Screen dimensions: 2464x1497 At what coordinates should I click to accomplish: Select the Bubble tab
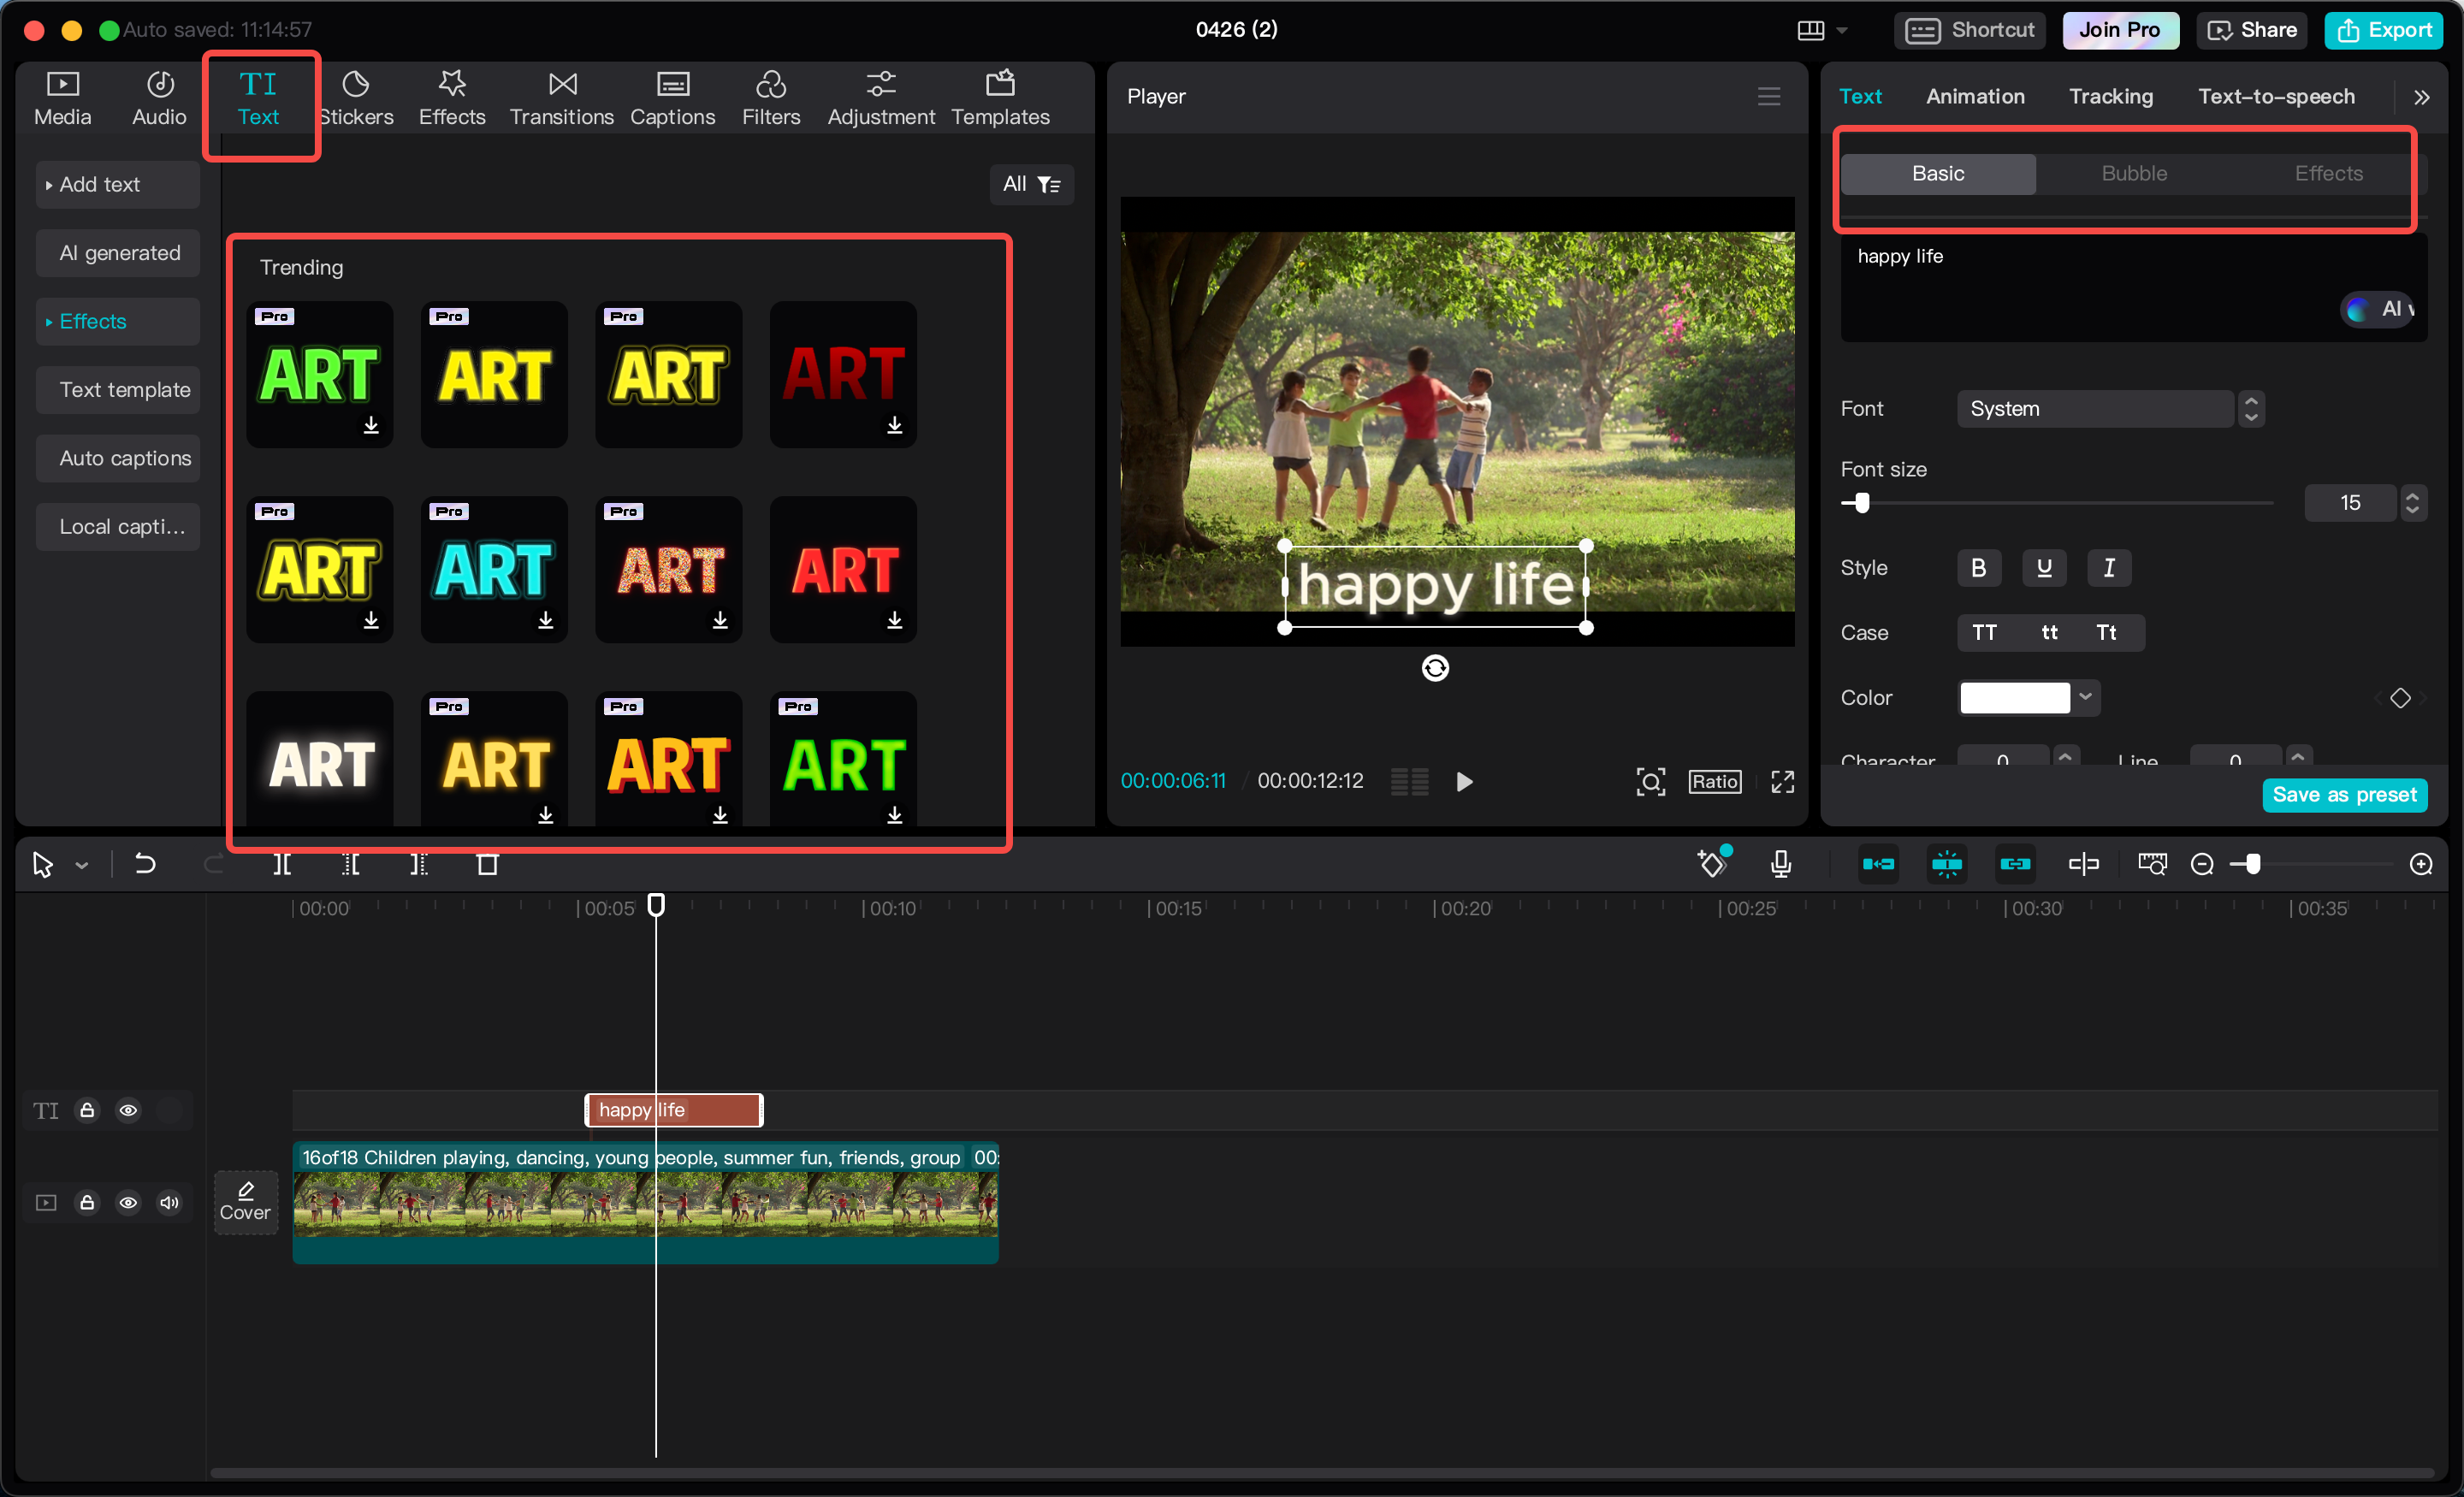pos(2133,173)
